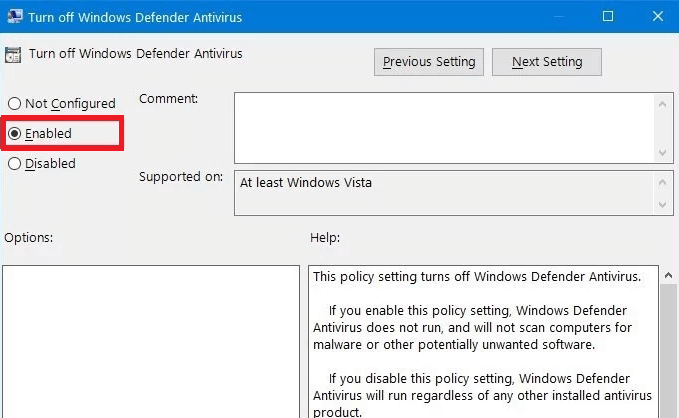
Task: Go to Next Setting
Action: tap(546, 62)
